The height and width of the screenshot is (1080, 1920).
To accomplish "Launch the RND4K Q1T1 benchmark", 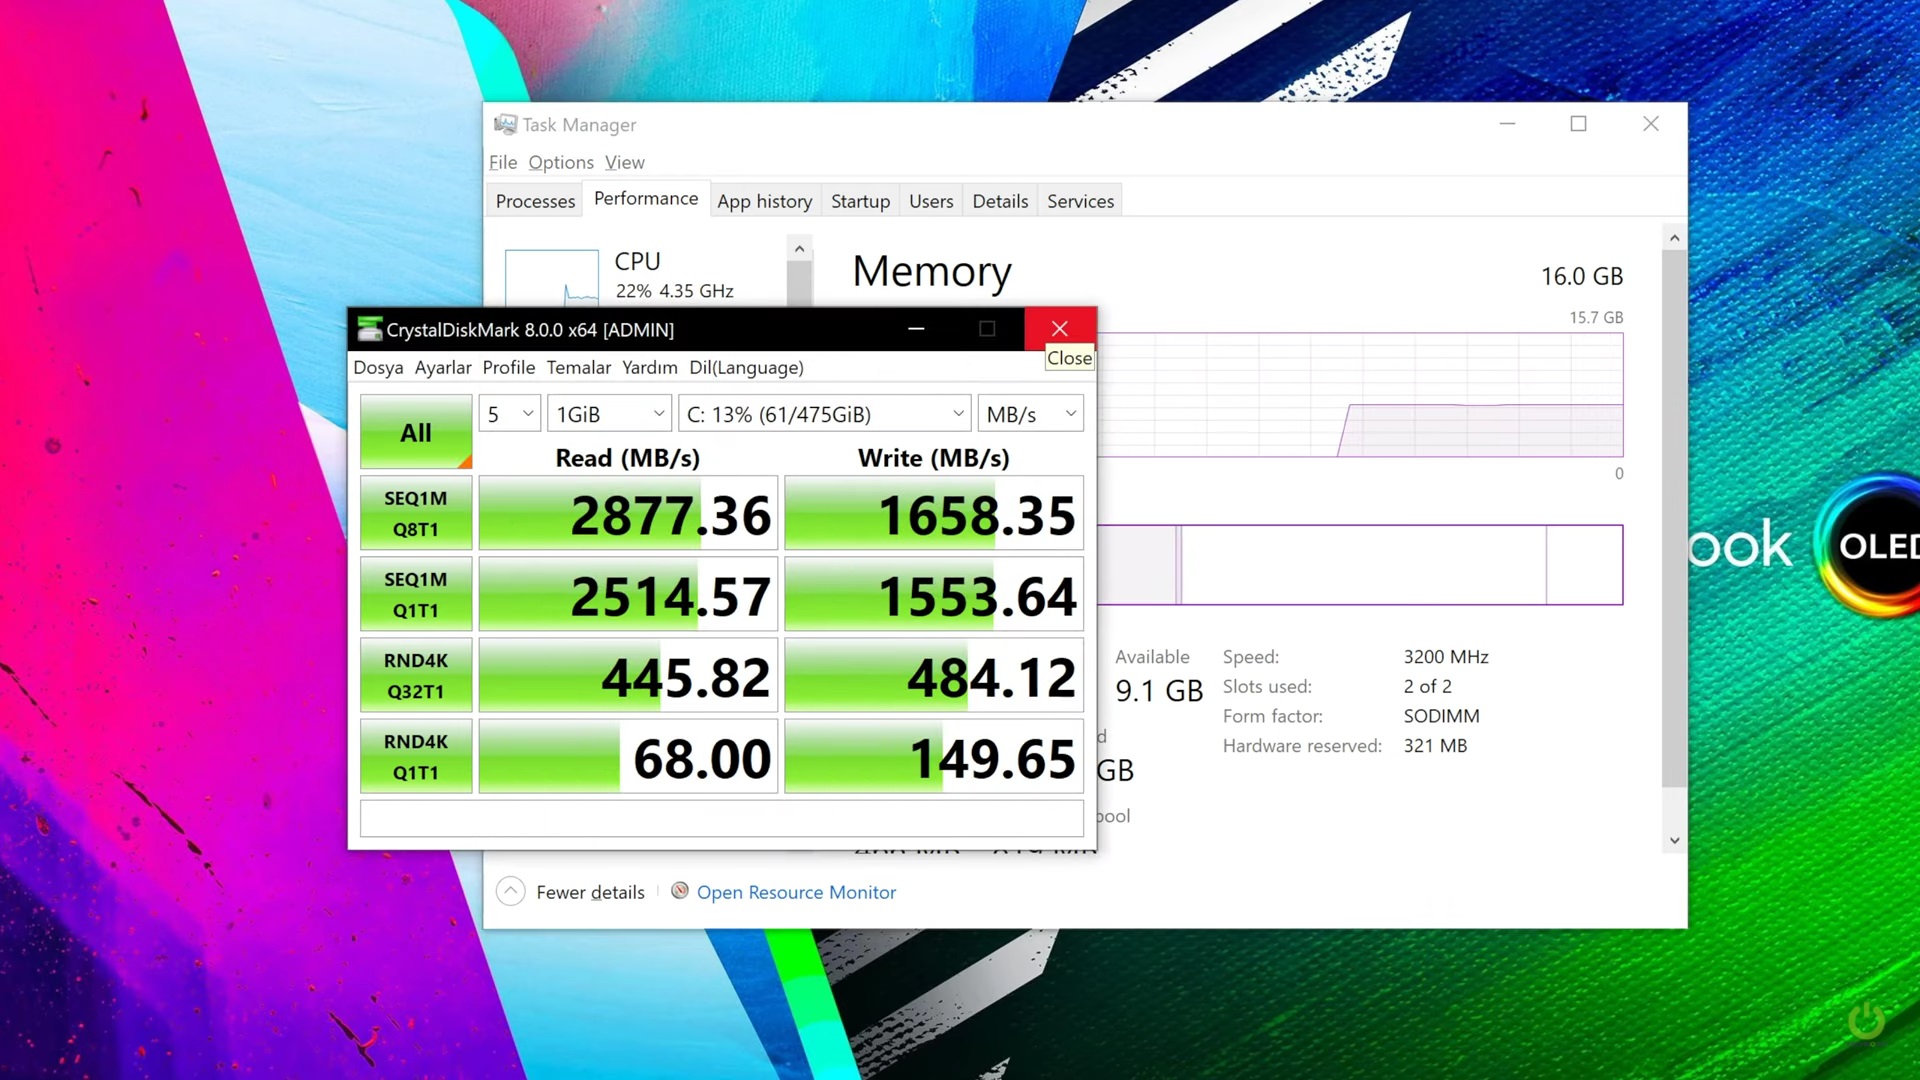I will click(416, 756).
